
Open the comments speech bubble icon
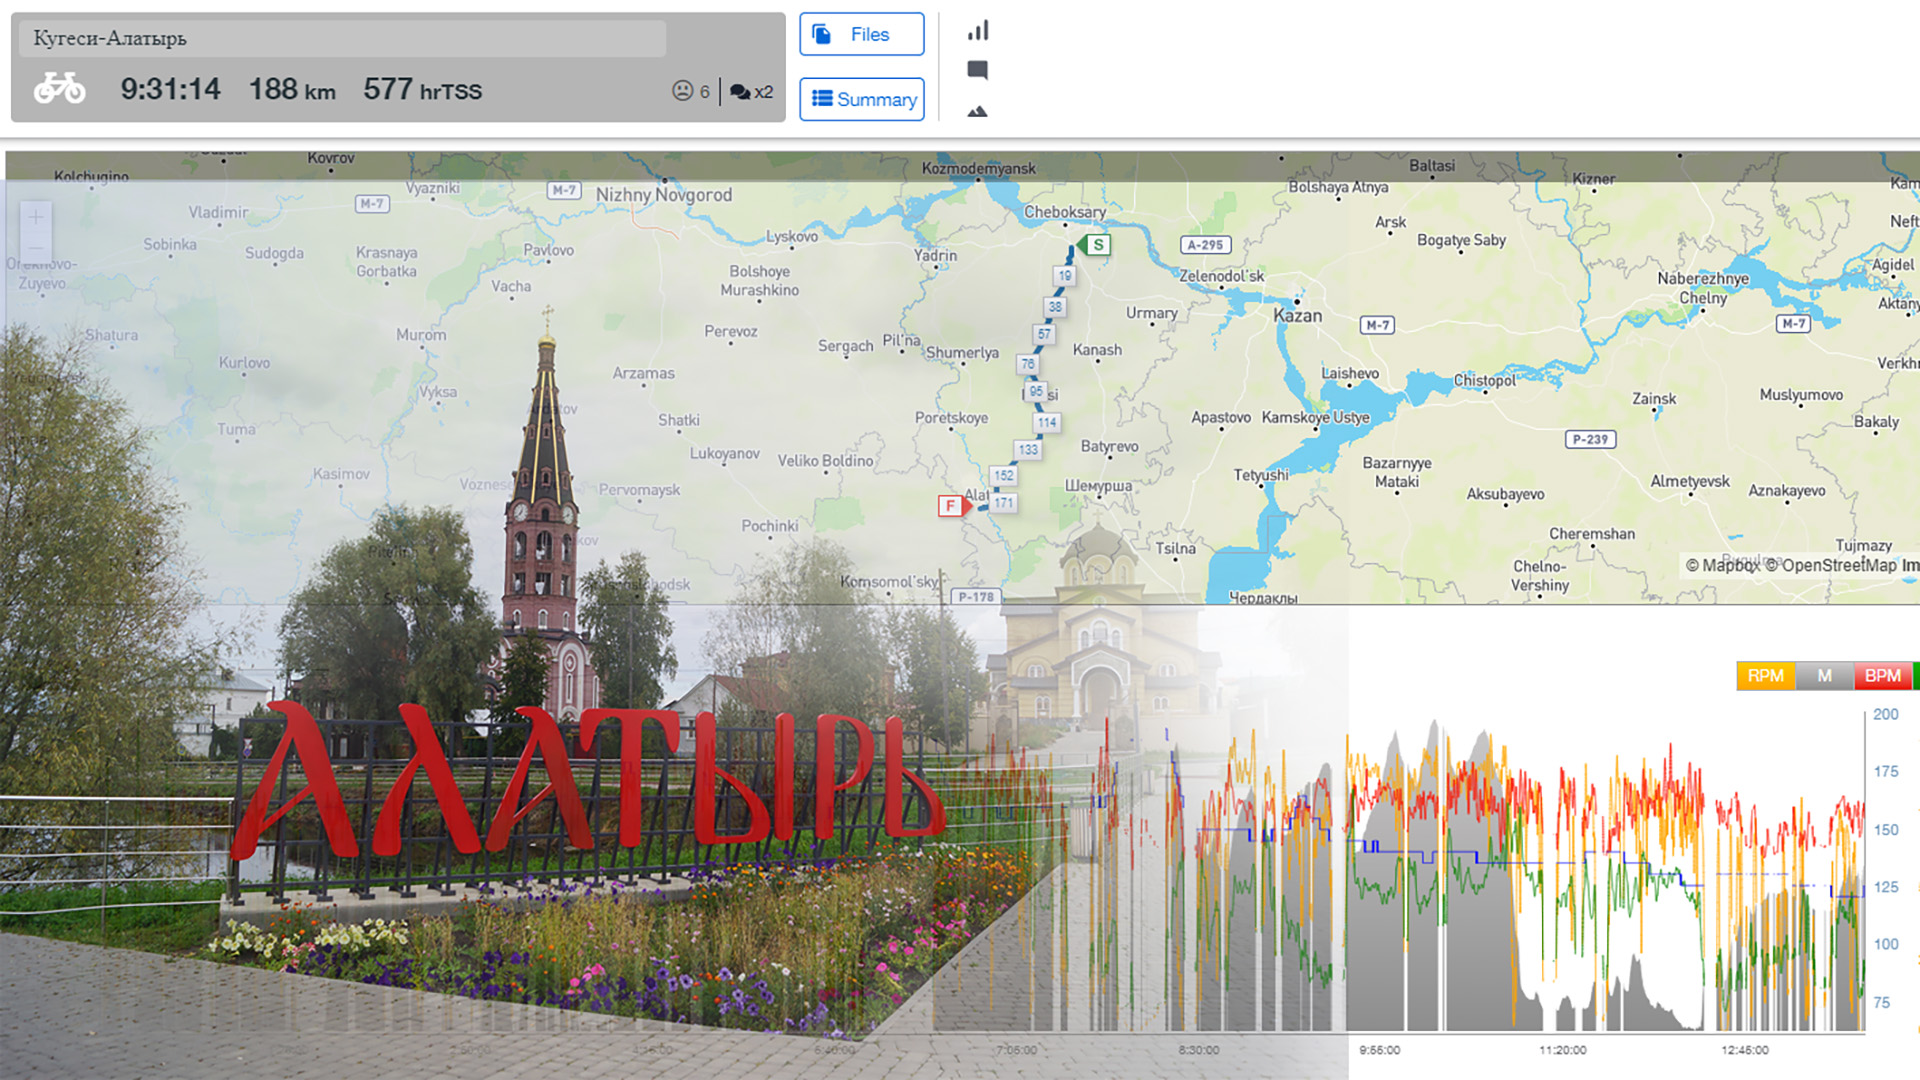[978, 70]
